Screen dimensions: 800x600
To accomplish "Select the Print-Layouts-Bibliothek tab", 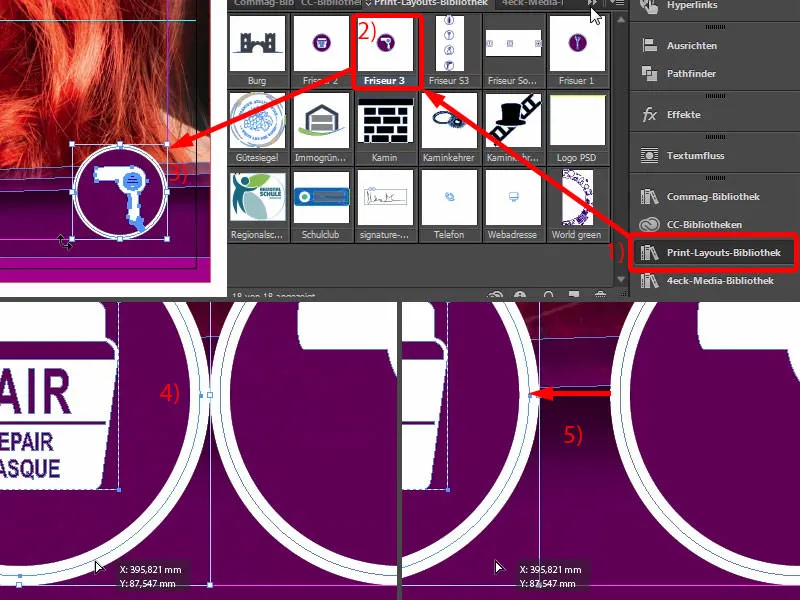I will 430,3.
